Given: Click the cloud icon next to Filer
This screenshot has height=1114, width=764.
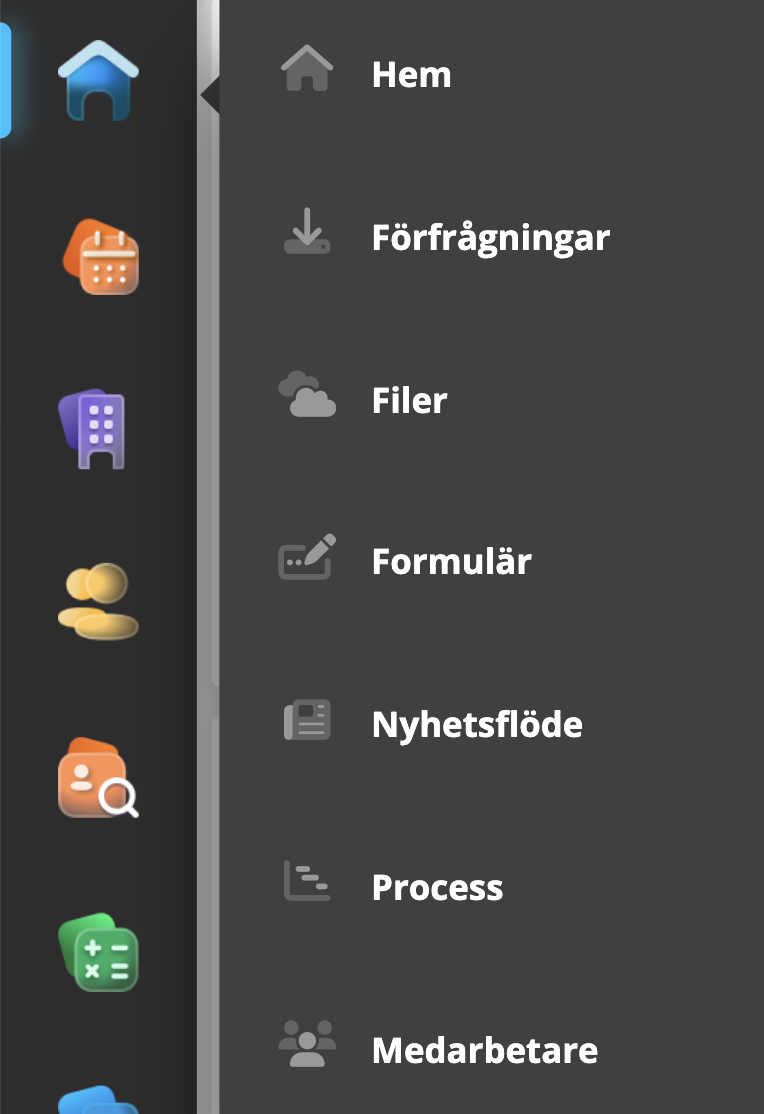Looking at the screenshot, I should click(307, 394).
